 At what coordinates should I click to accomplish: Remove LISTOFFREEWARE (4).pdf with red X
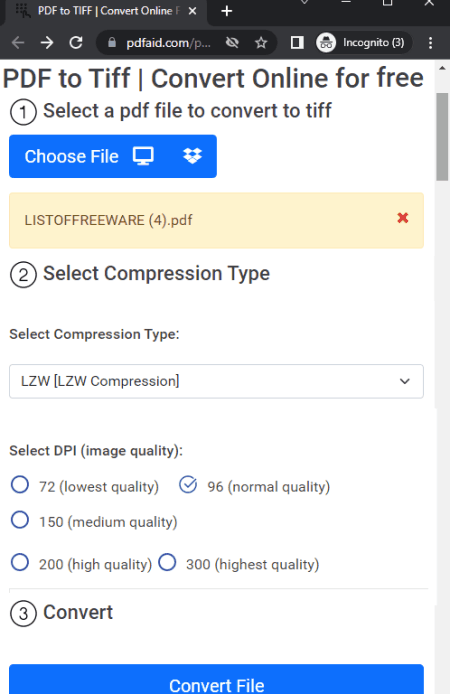(x=403, y=218)
